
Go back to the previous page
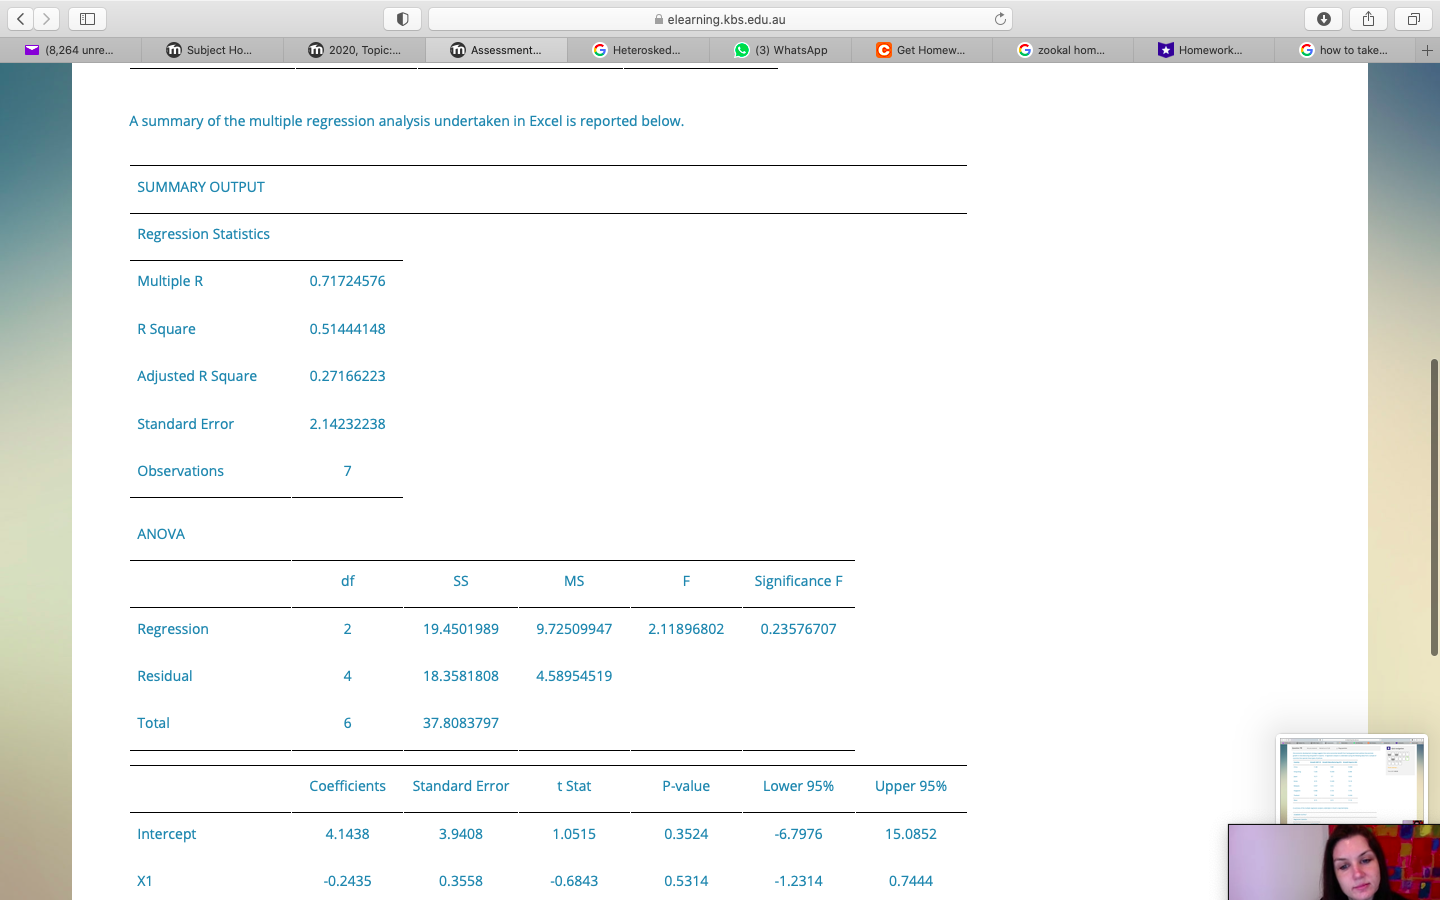pyautogui.click(x=21, y=19)
